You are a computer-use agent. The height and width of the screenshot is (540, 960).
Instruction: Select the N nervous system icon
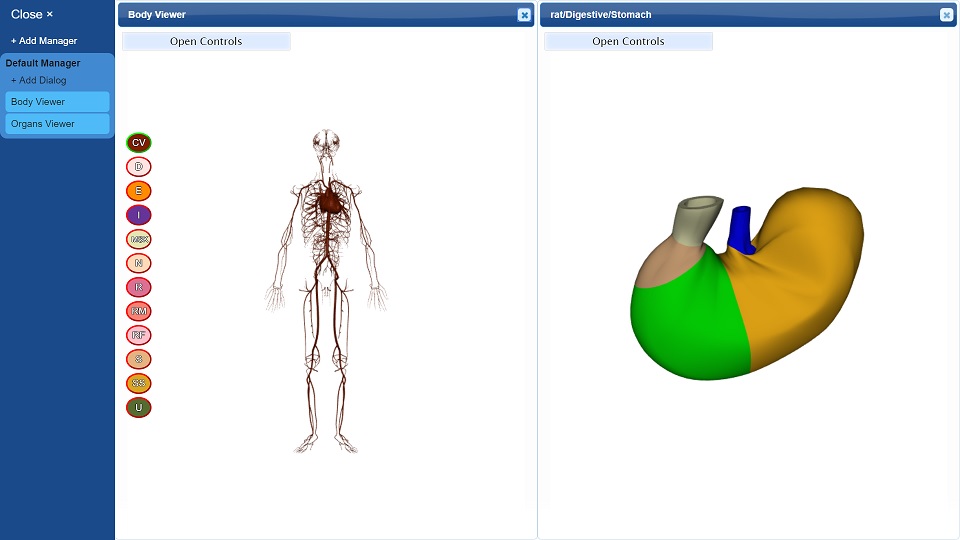tap(138, 263)
